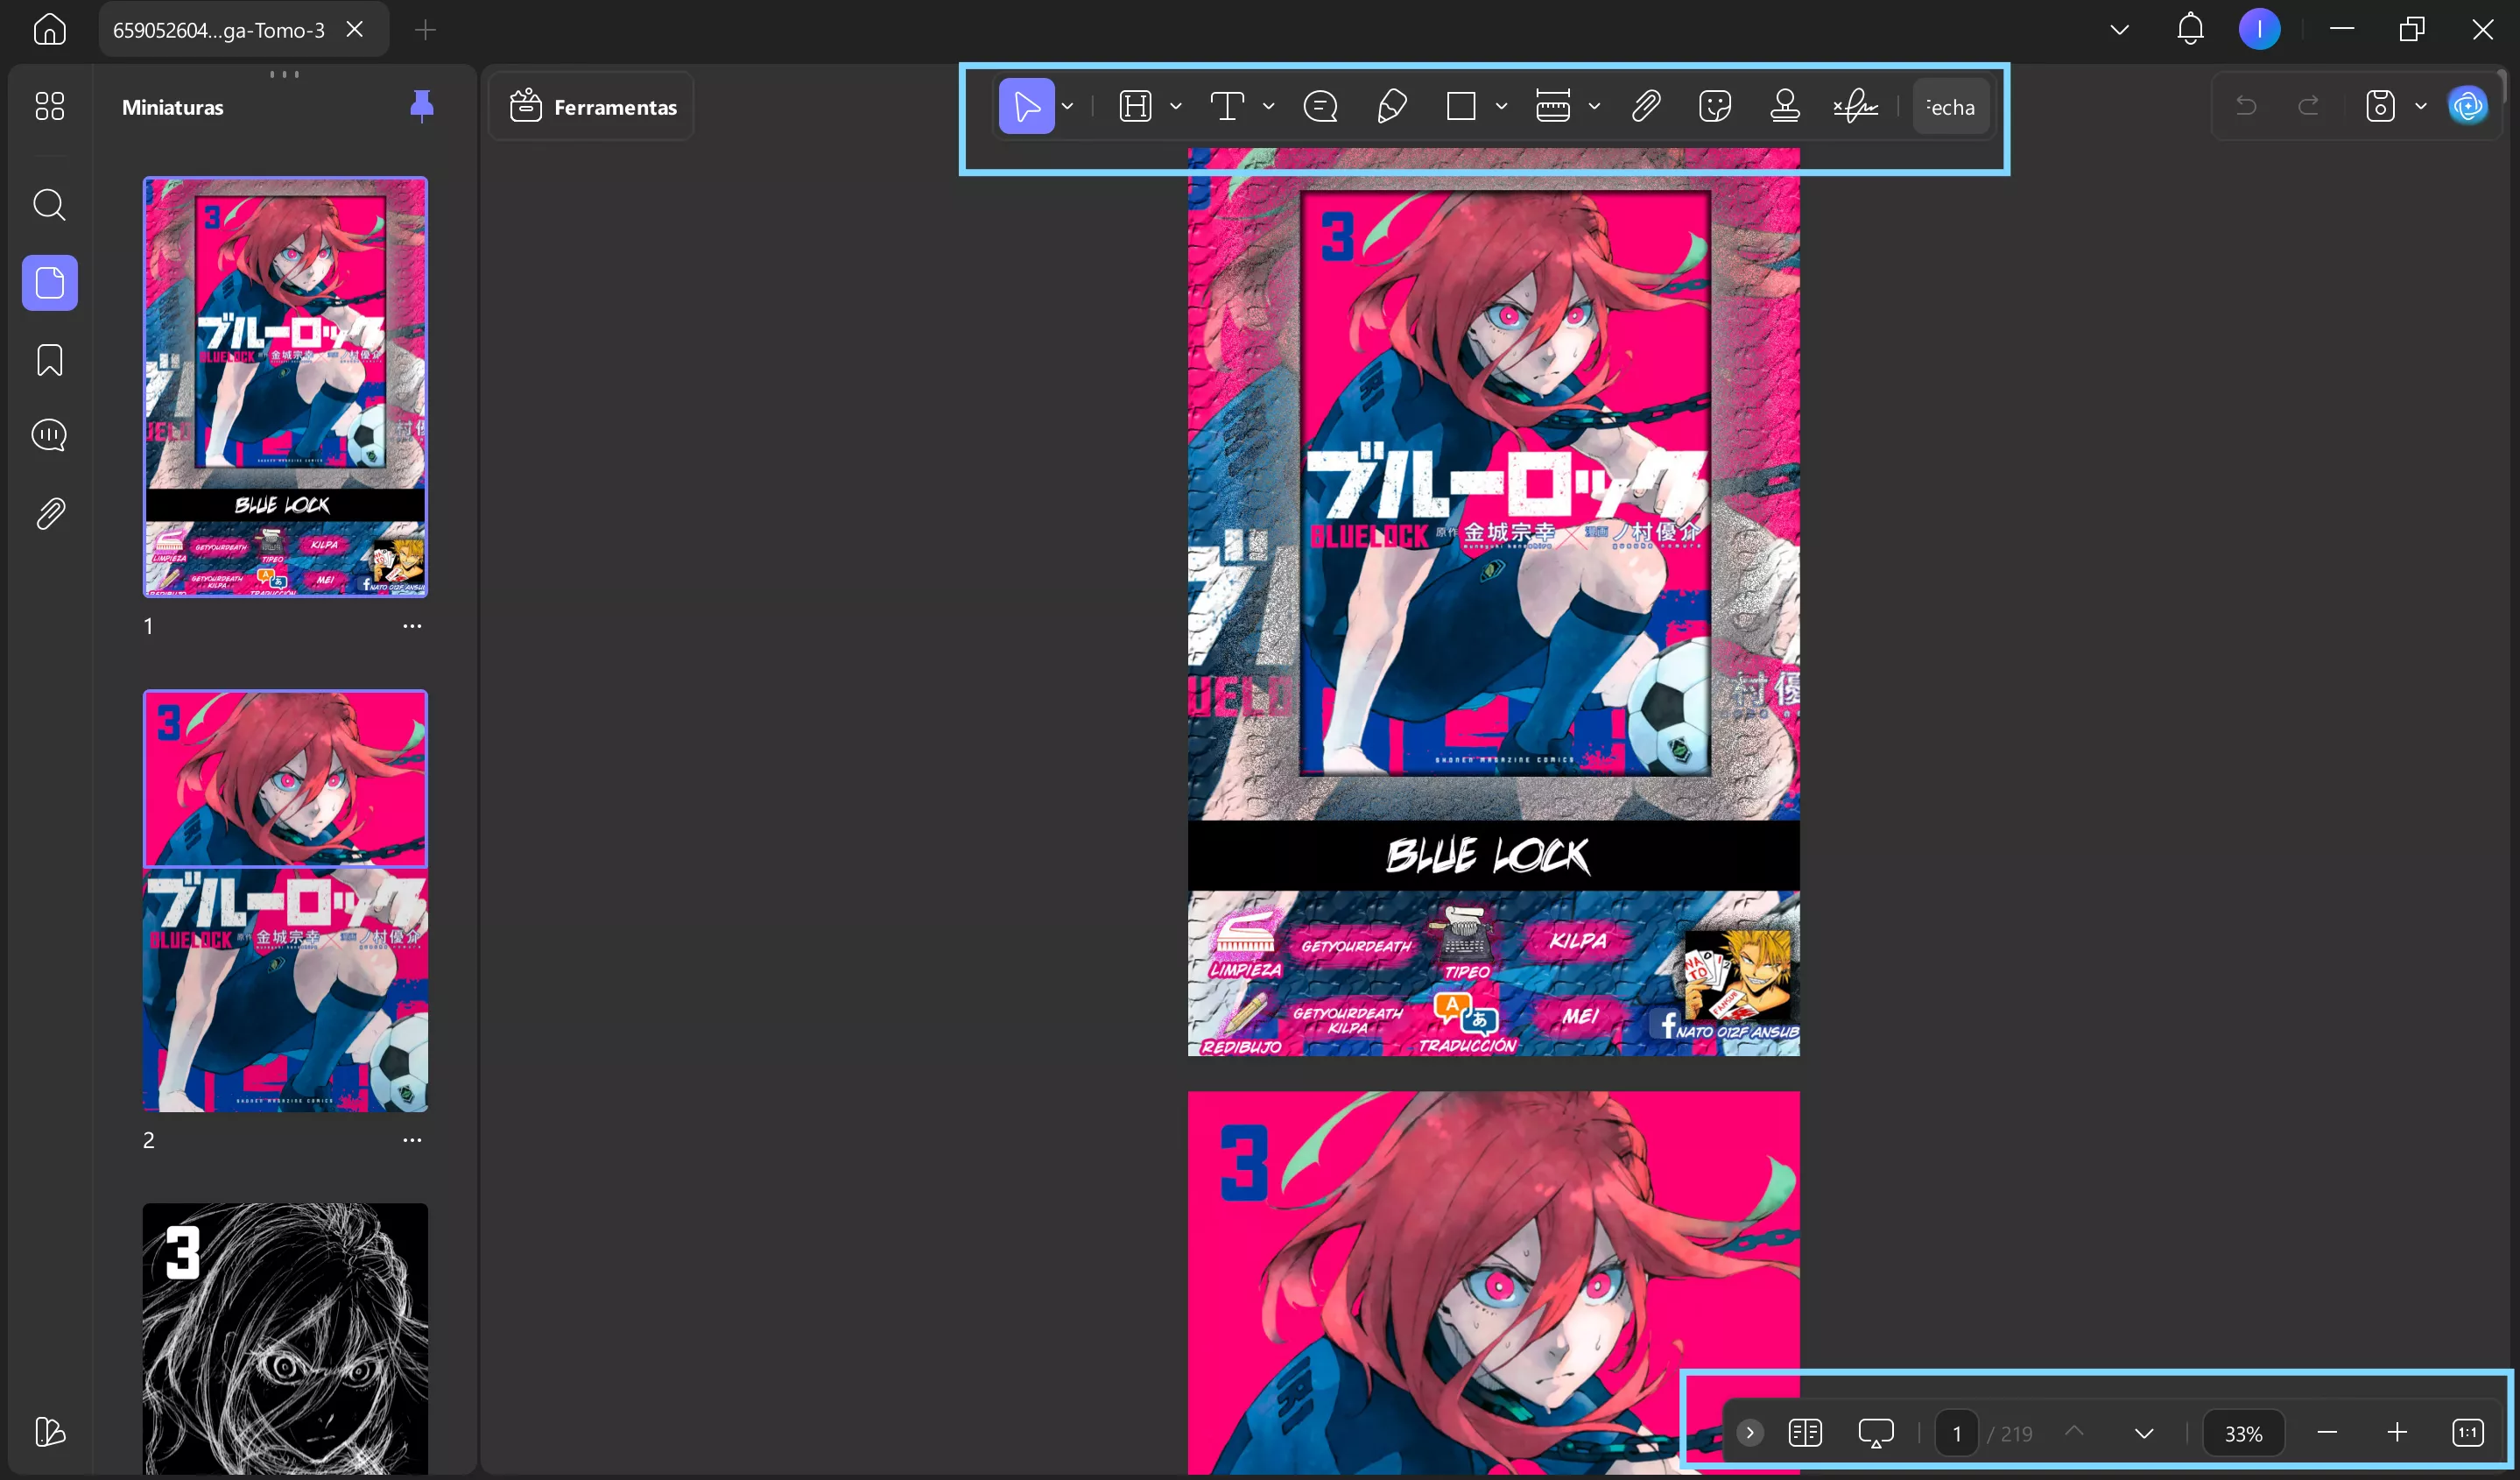
Task: Open the four-squares dashboard icon
Action: (49, 106)
